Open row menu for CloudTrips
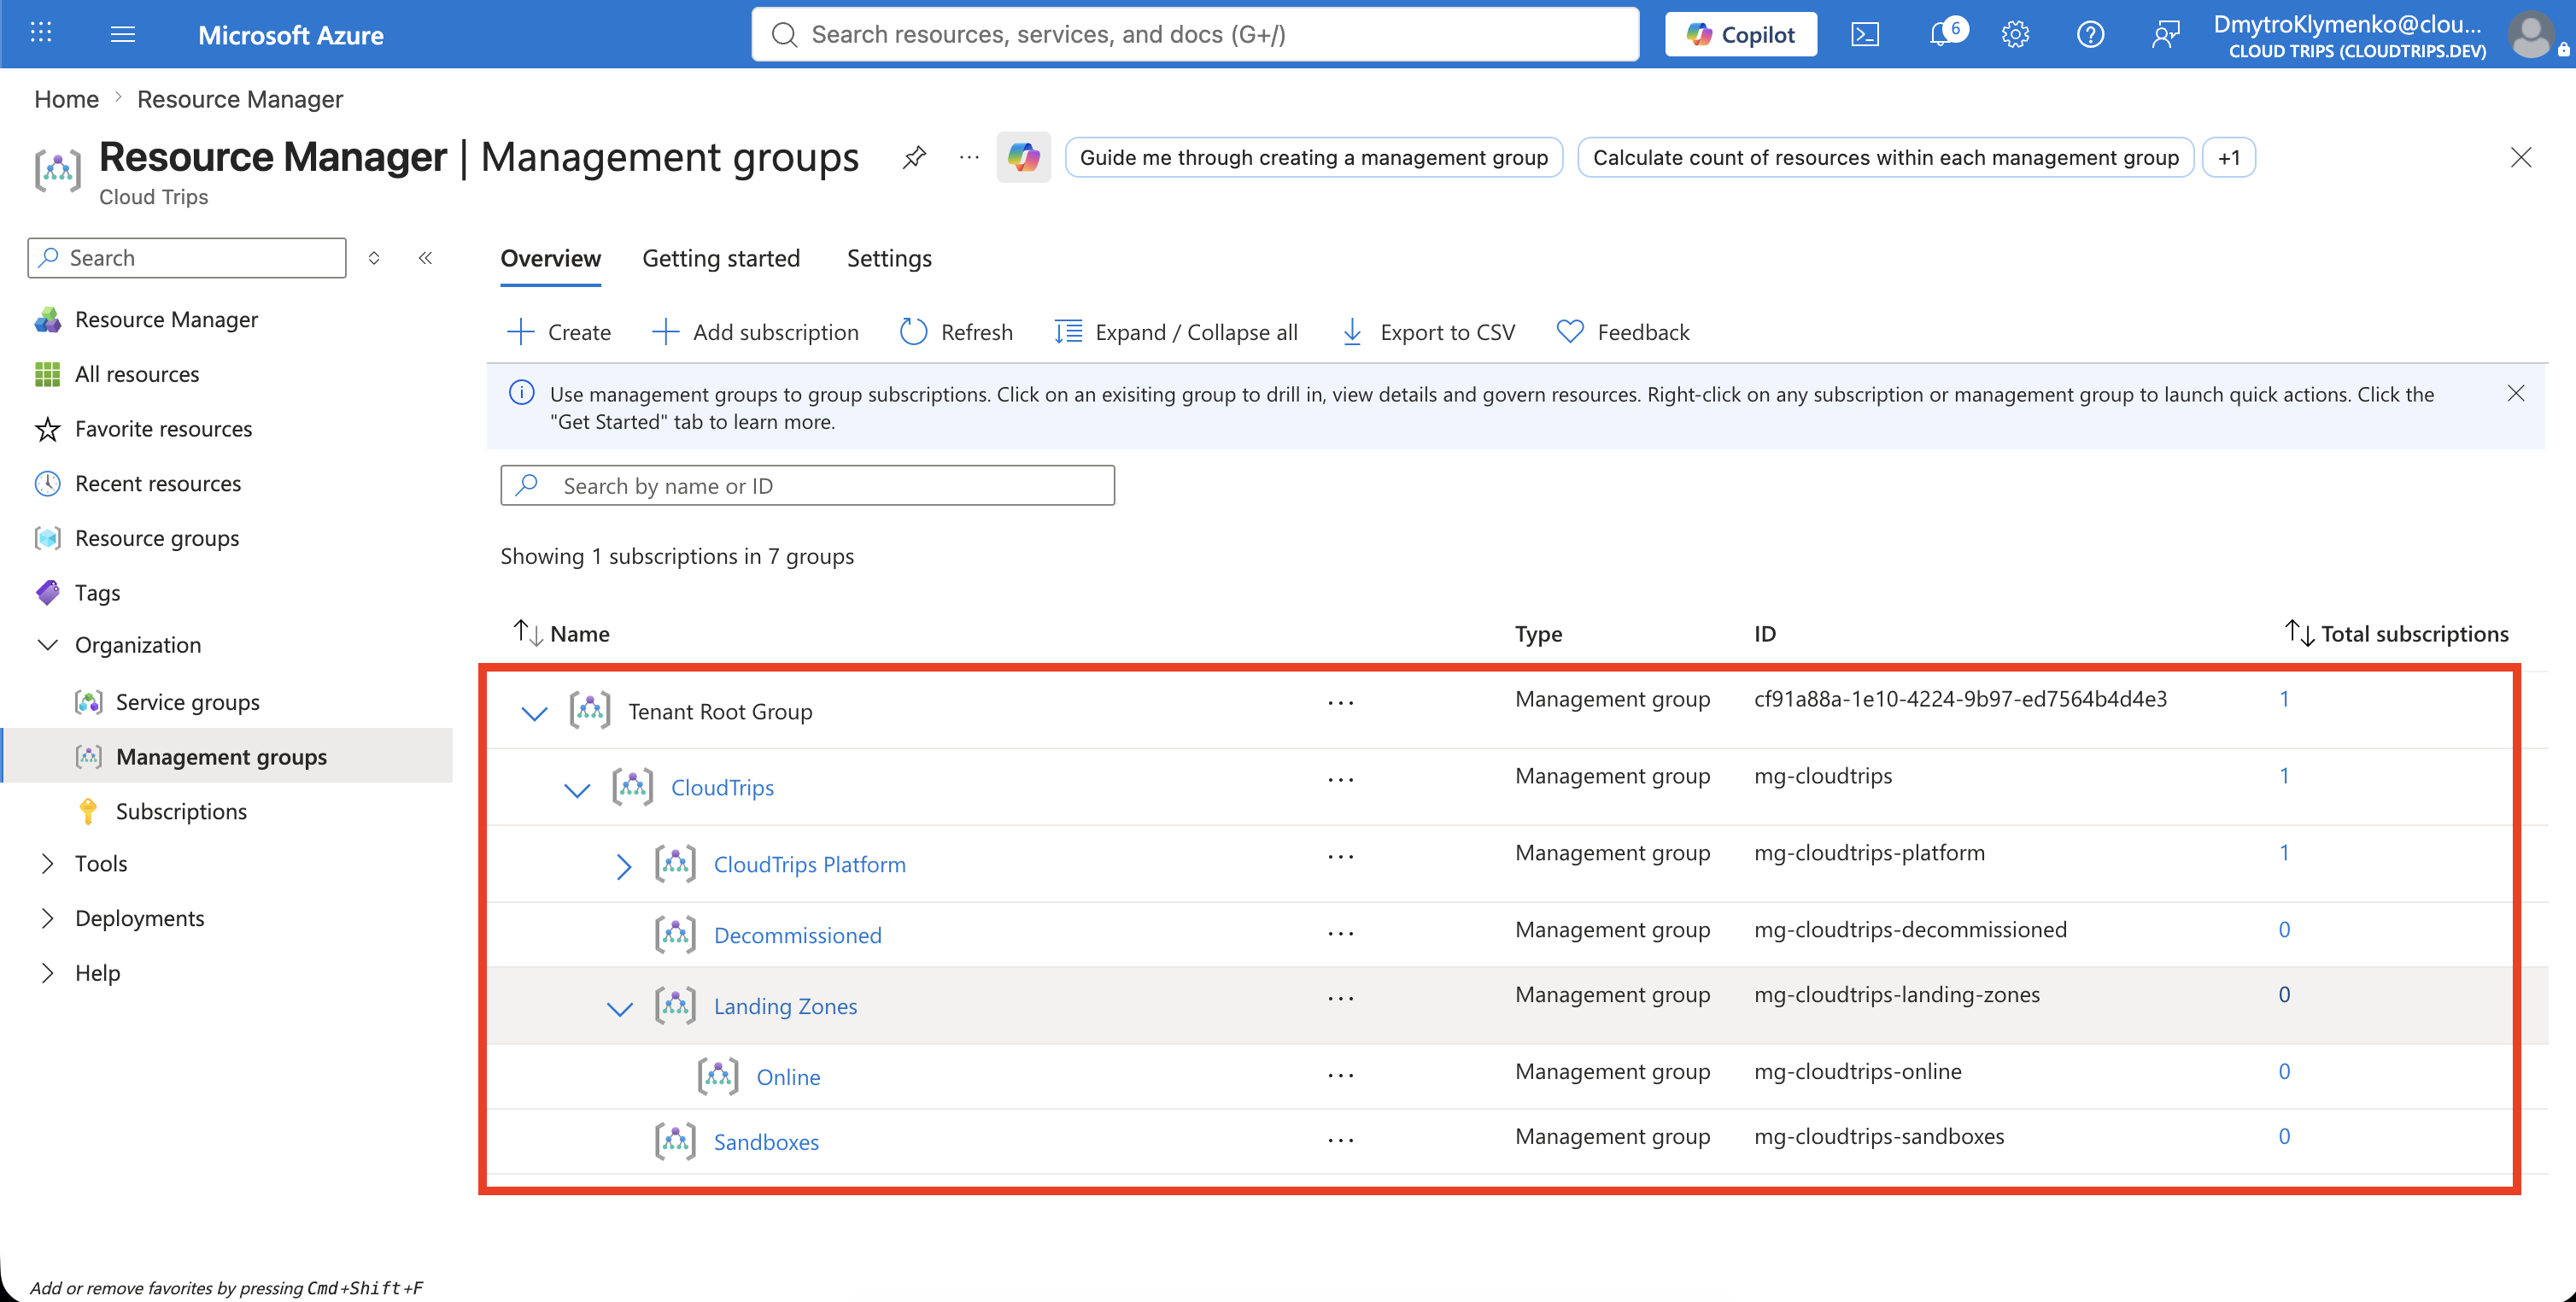 pos(1340,779)
